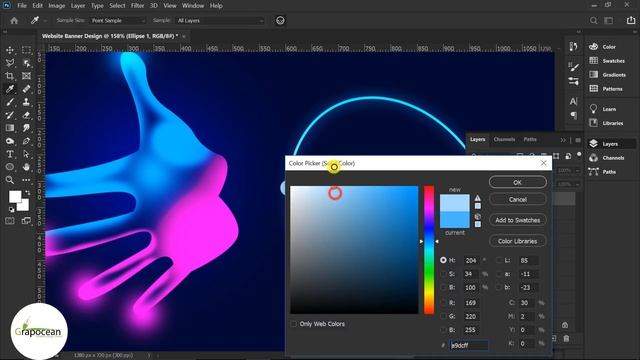This screenshot has height=360, width=640.
Task: Open the workspace switcher icon
Action: tap(609, 20)
